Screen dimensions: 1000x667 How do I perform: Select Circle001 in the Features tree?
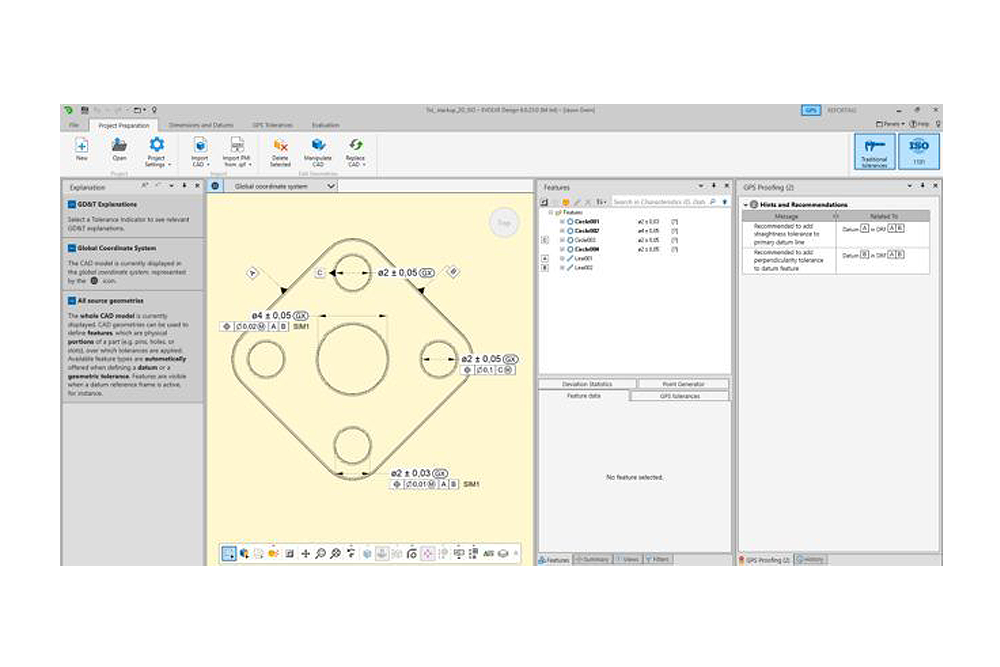click(586, 221)
